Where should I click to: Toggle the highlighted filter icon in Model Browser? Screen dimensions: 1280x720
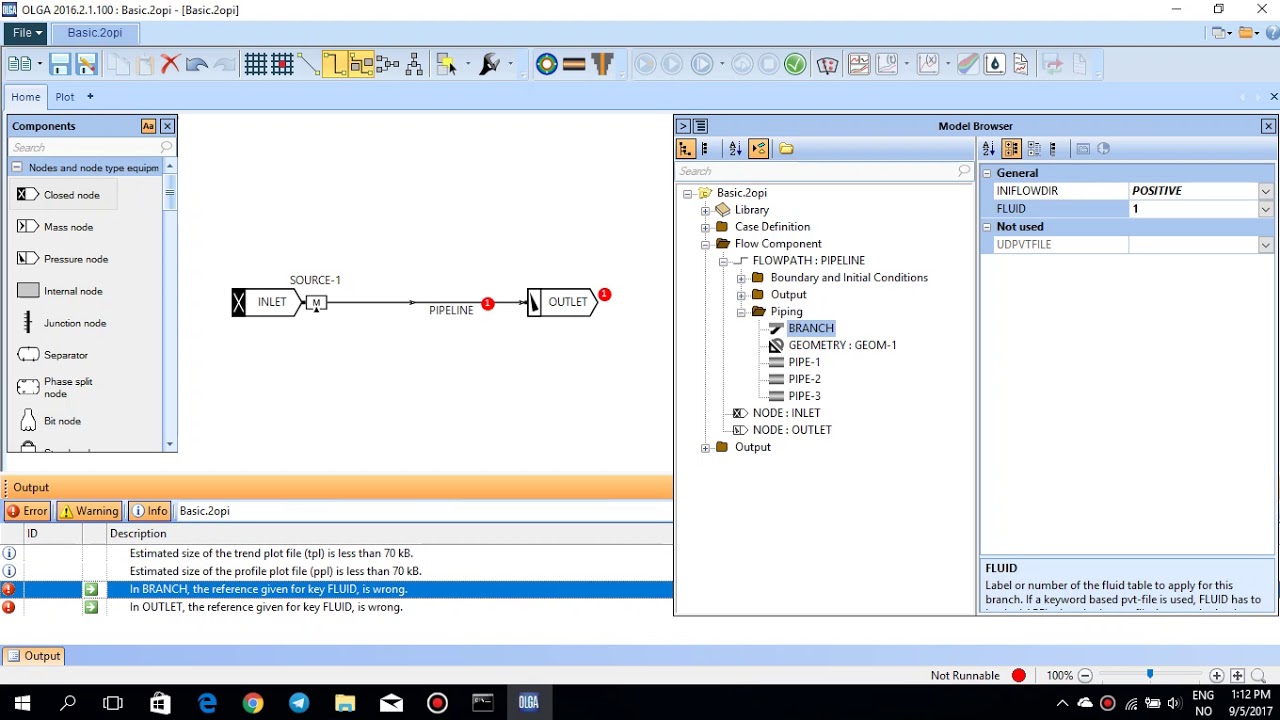coord(759,149)
